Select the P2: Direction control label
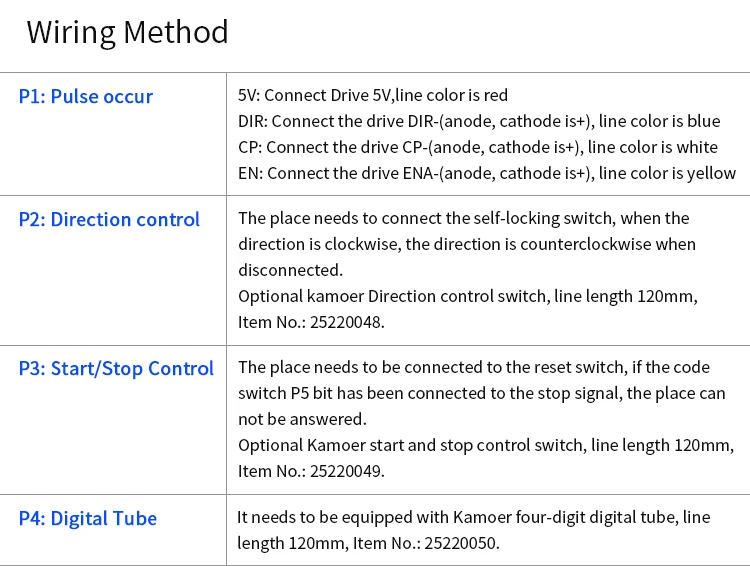Viewport: 750px width, 566px height. (x=109, y=219)
